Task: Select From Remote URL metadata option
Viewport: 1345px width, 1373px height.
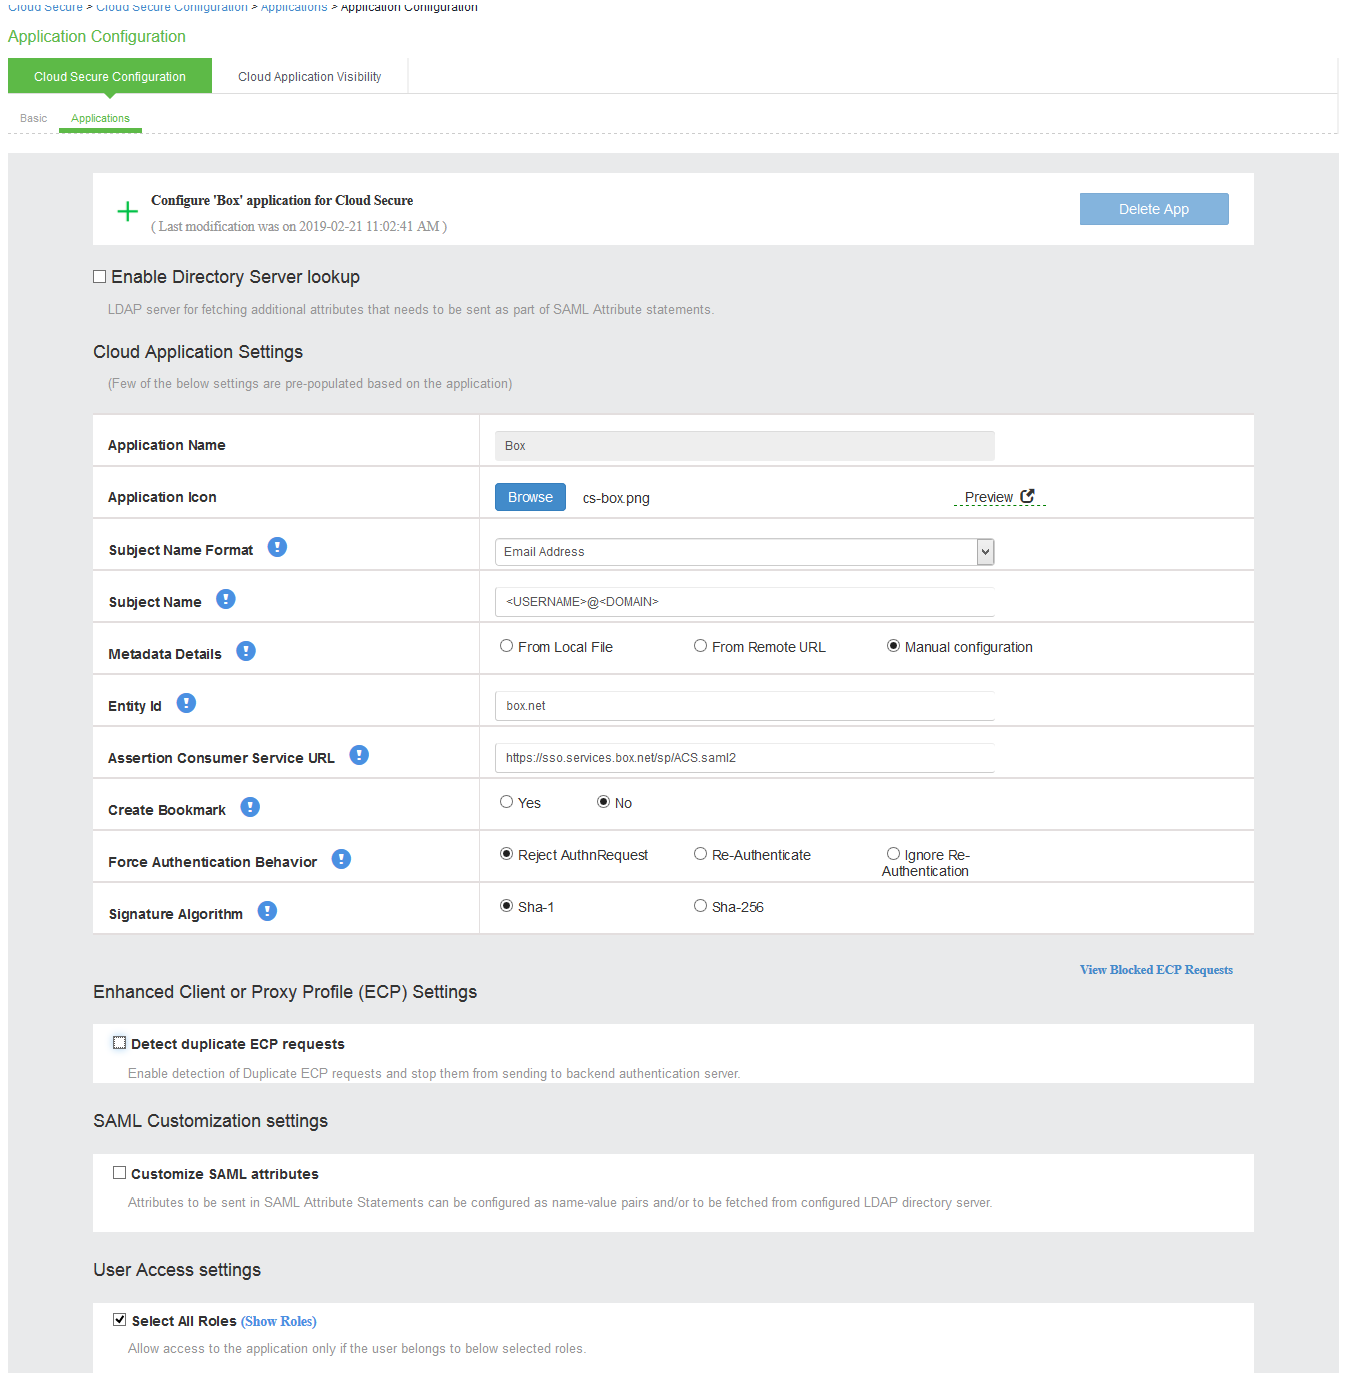Action: tap(701, 646)
